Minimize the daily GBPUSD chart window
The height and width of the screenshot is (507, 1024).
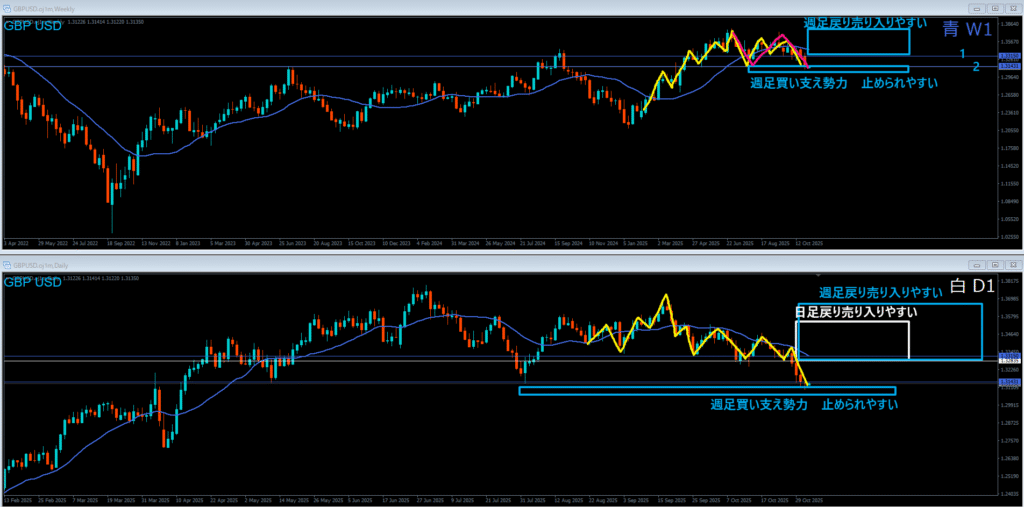[977, 263]
